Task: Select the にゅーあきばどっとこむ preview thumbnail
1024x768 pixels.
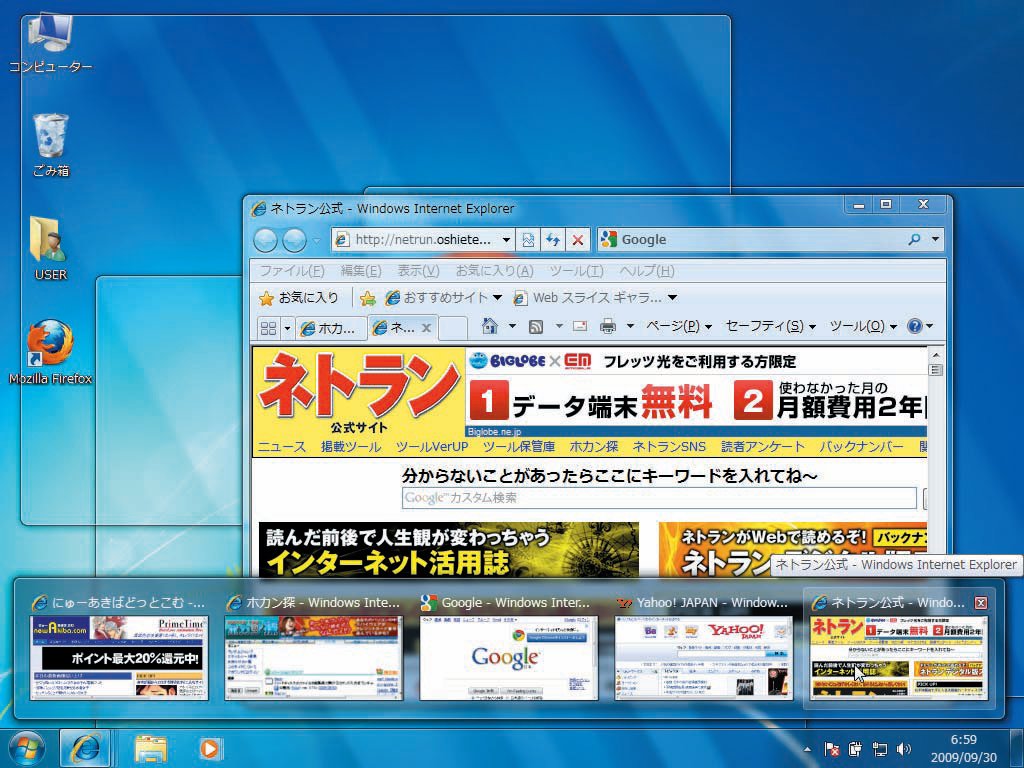Action: pos(119,658)
